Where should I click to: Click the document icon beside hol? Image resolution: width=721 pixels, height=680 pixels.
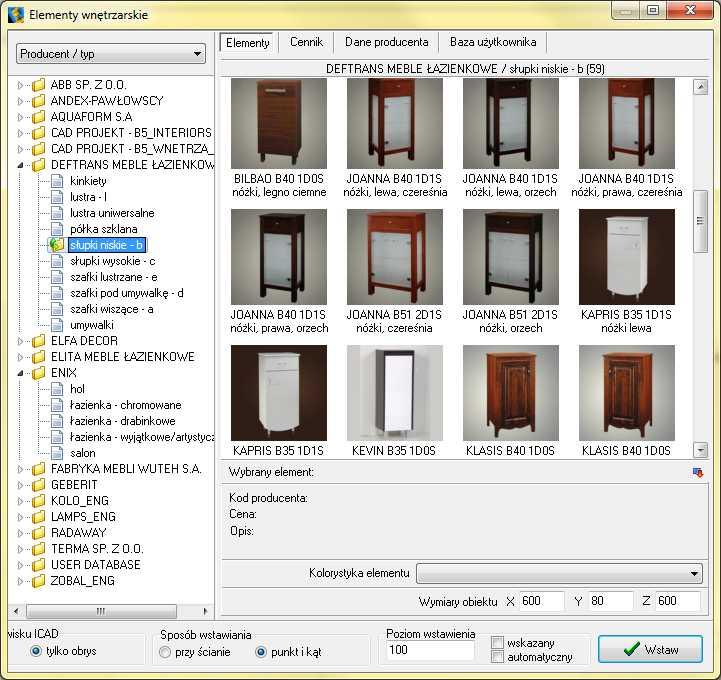click(x=57, y=389)
